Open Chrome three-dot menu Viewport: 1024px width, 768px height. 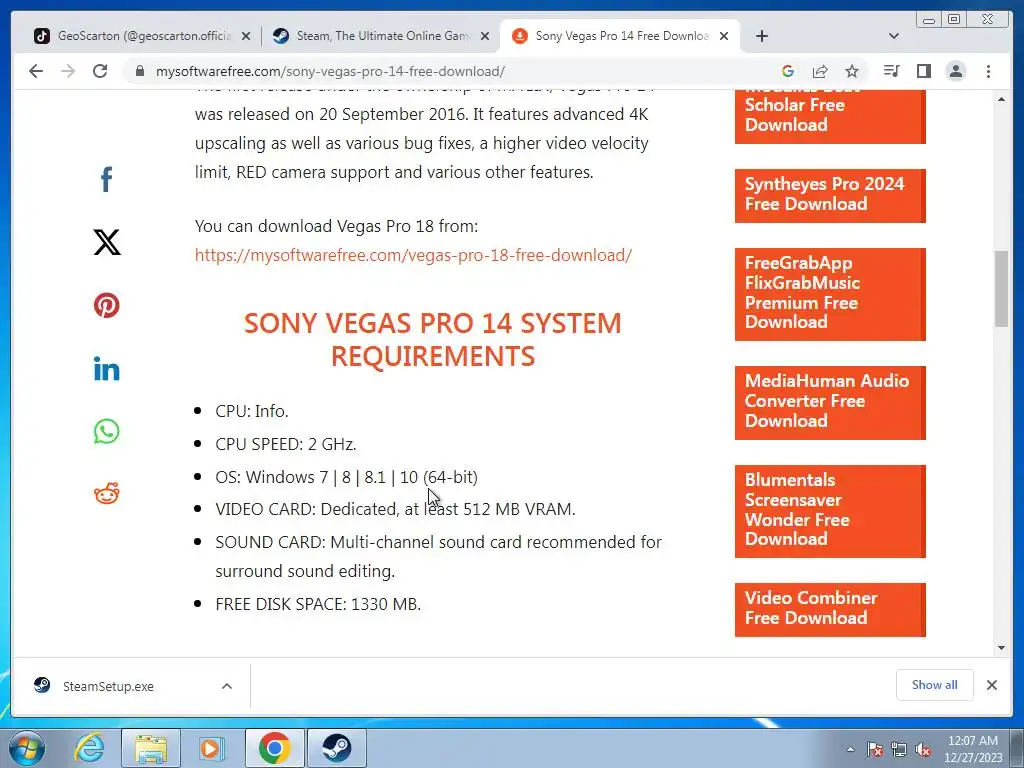[x=988, y=71]
